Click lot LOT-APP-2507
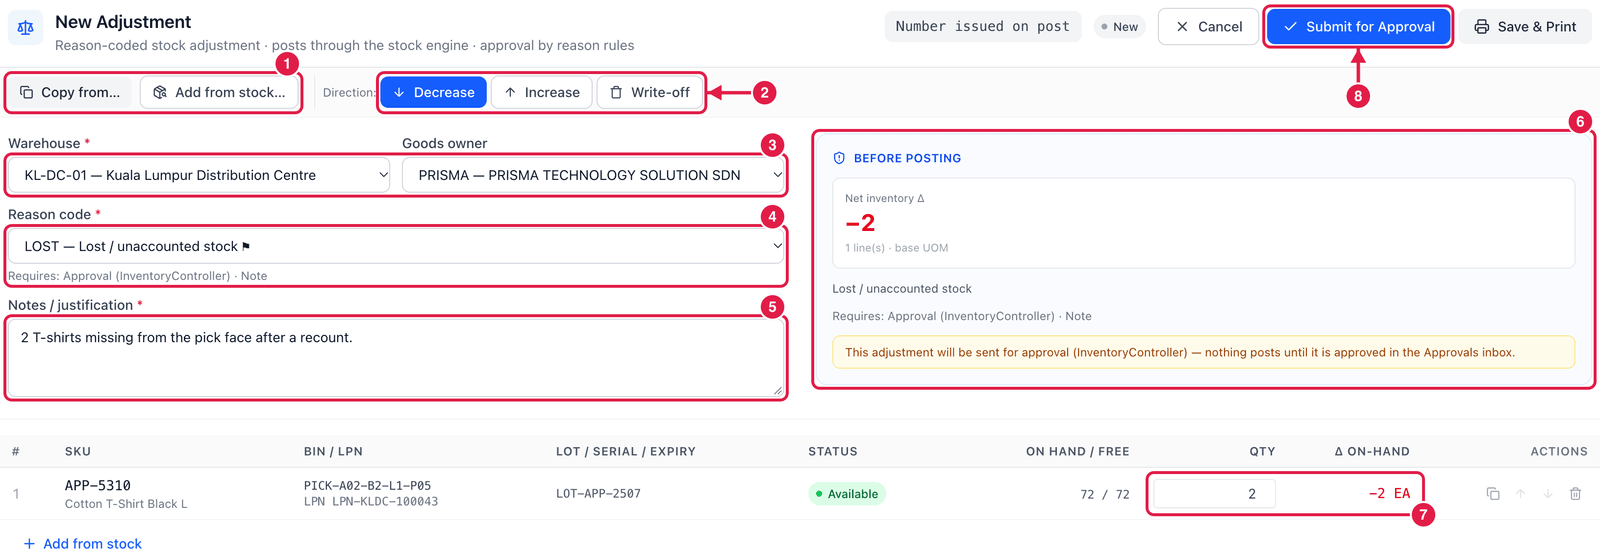 598,494
